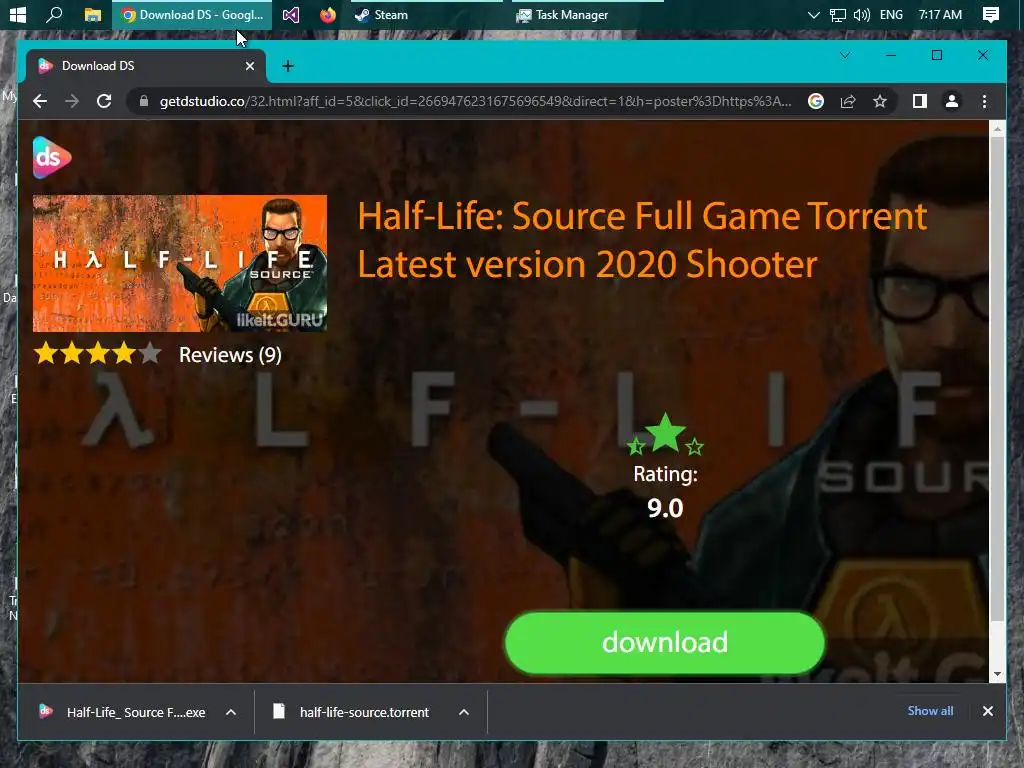Click the DS logo on the page
Screen dimensions: 1024x768
coord(52,157)
